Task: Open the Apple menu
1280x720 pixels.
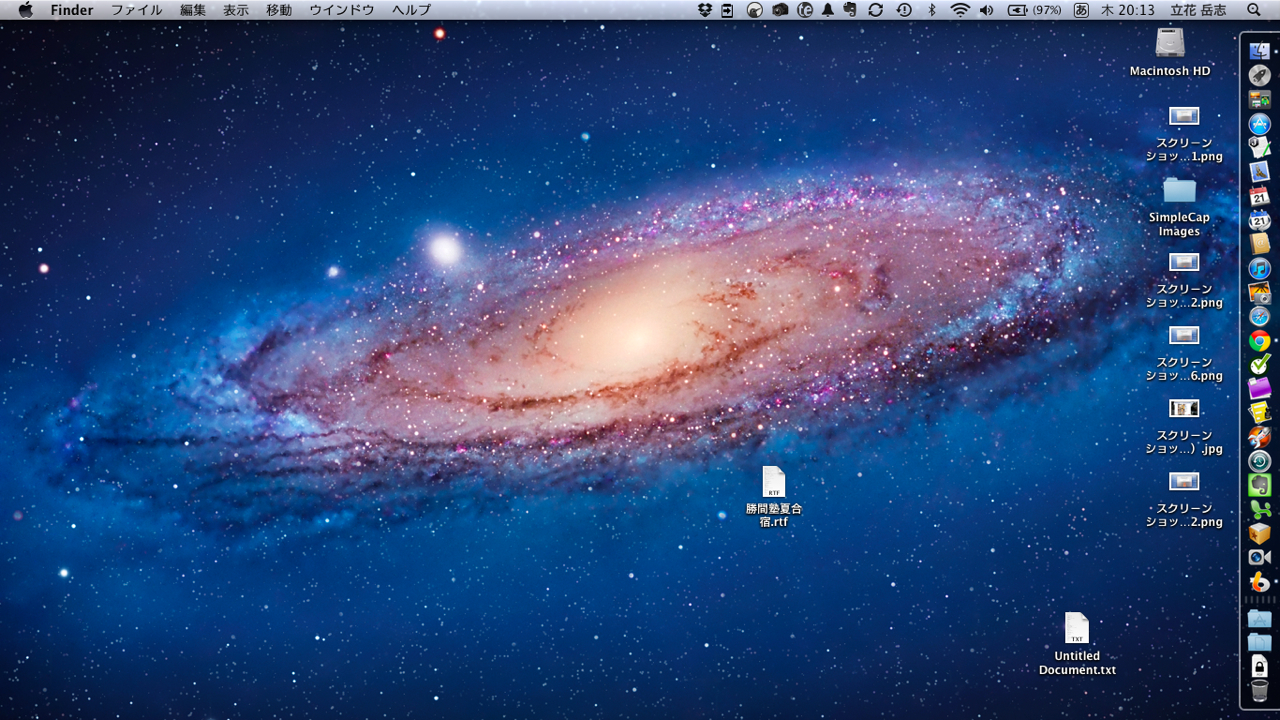Action: [26, 10]
